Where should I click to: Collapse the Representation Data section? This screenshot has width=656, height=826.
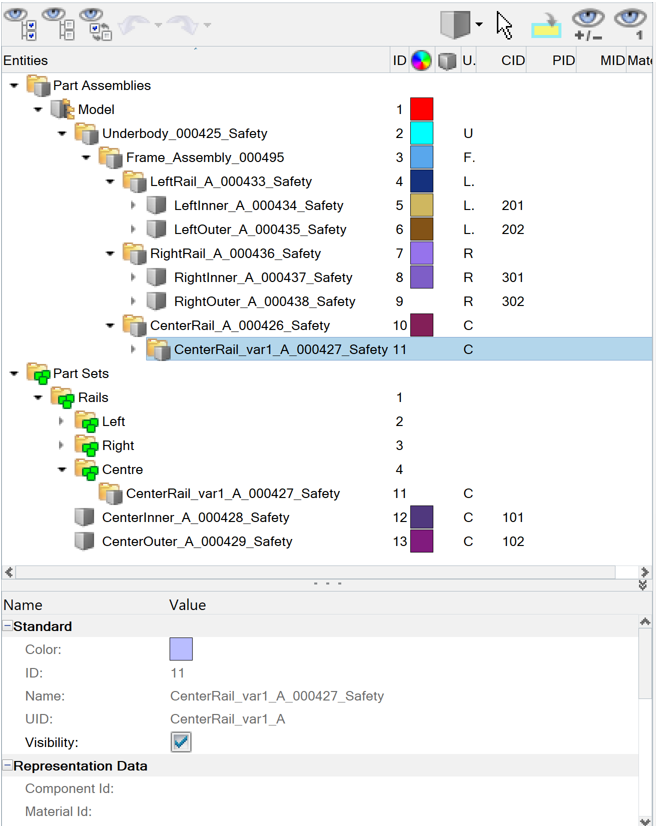coord(8,766)
